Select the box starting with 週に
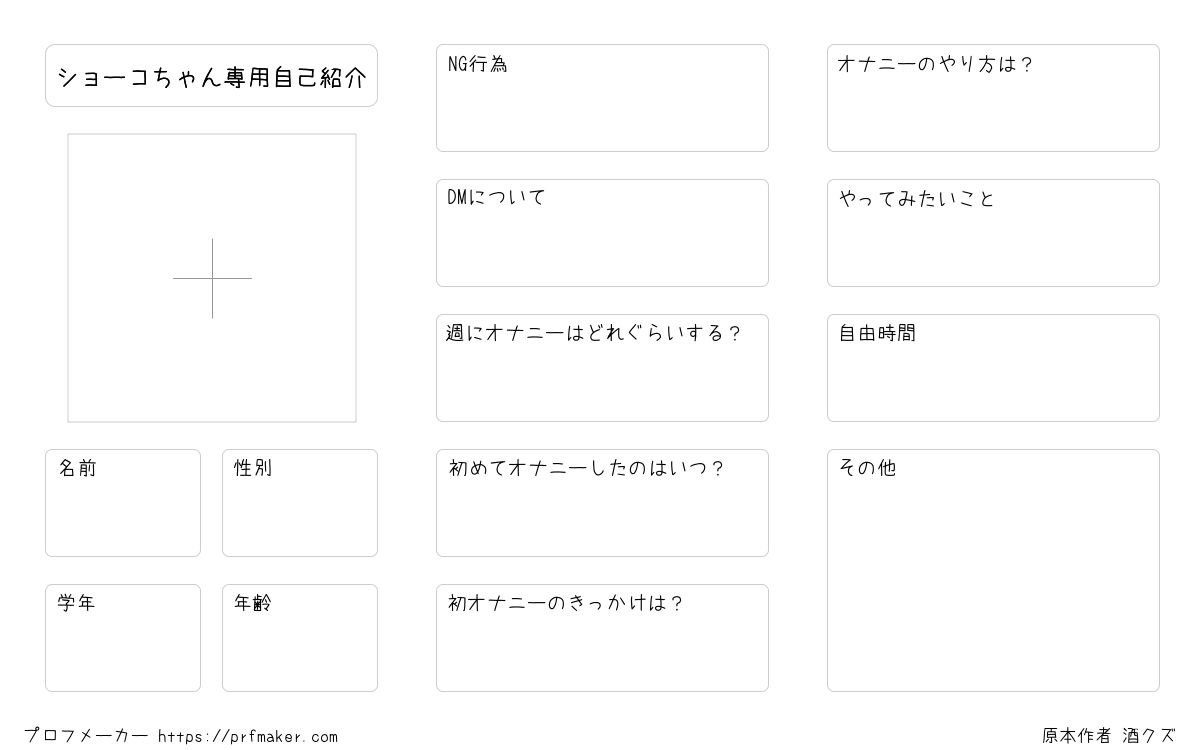This screenshot has height=750, width=1200. (602, 368)
